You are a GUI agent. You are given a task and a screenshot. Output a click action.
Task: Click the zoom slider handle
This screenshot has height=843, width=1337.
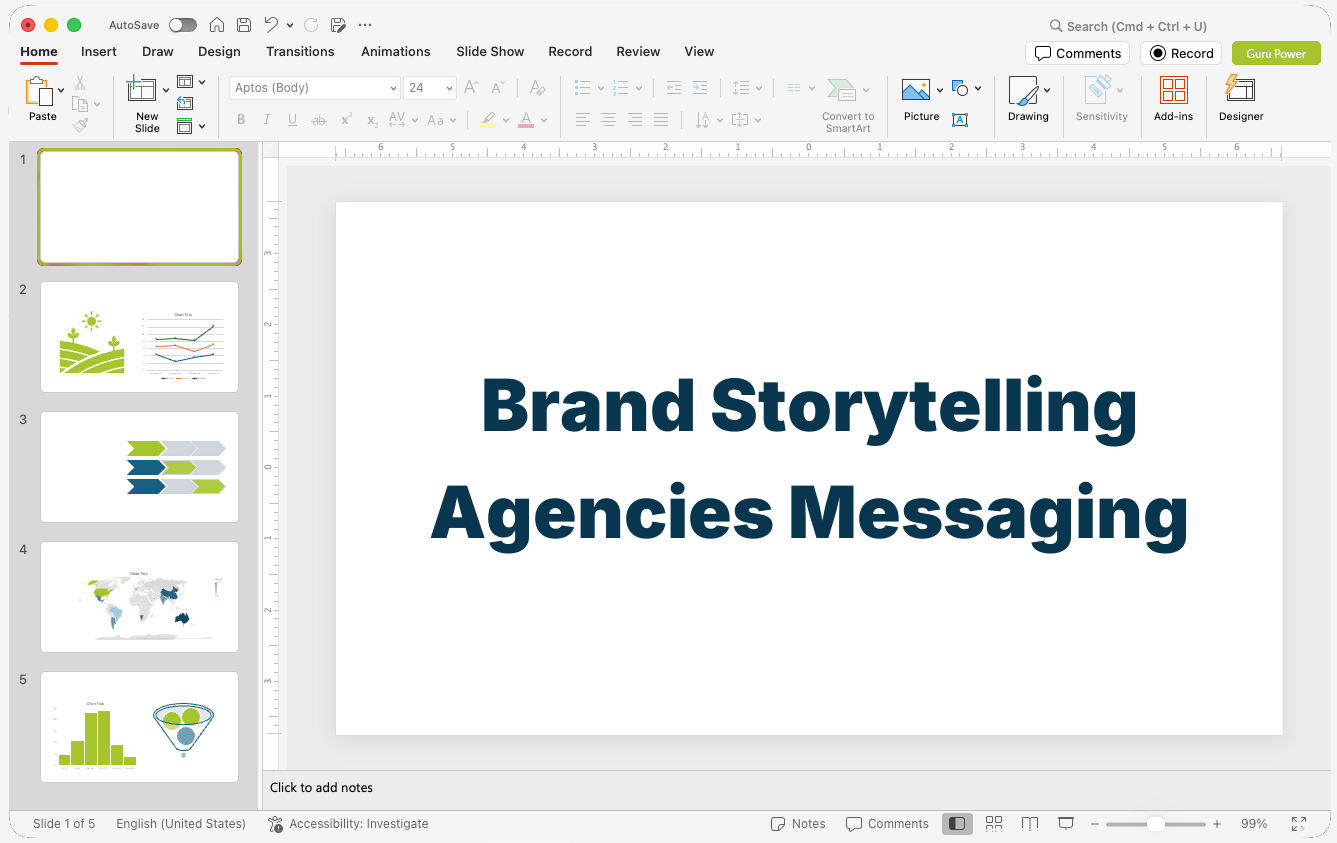coord(1156,824)
